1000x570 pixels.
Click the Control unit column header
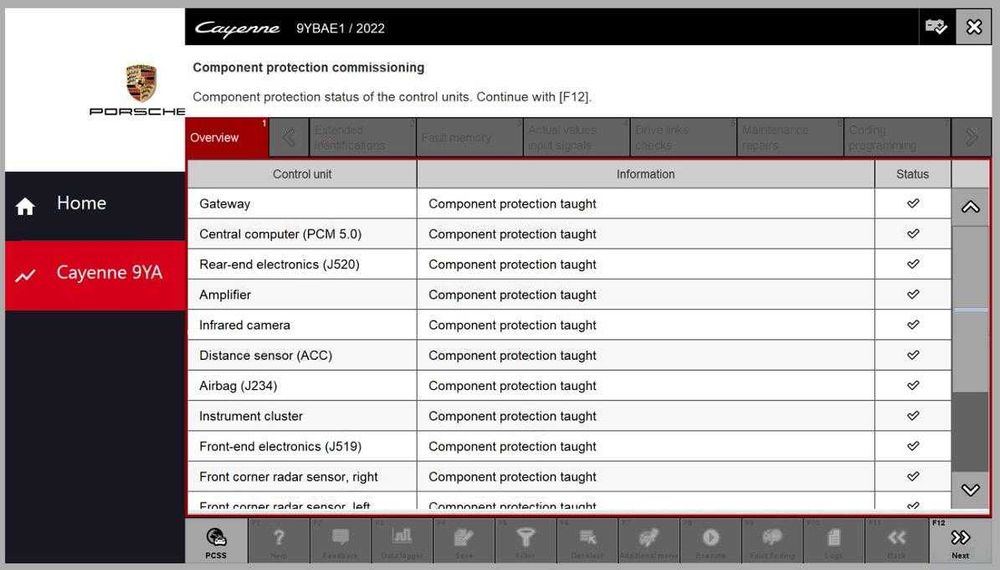tap(302, 174)
